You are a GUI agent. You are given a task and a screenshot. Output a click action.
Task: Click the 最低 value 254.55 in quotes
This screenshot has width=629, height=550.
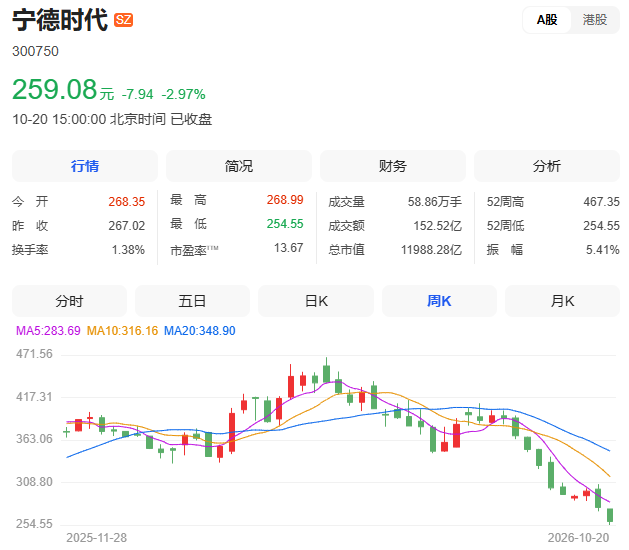[x=285, y=223]
